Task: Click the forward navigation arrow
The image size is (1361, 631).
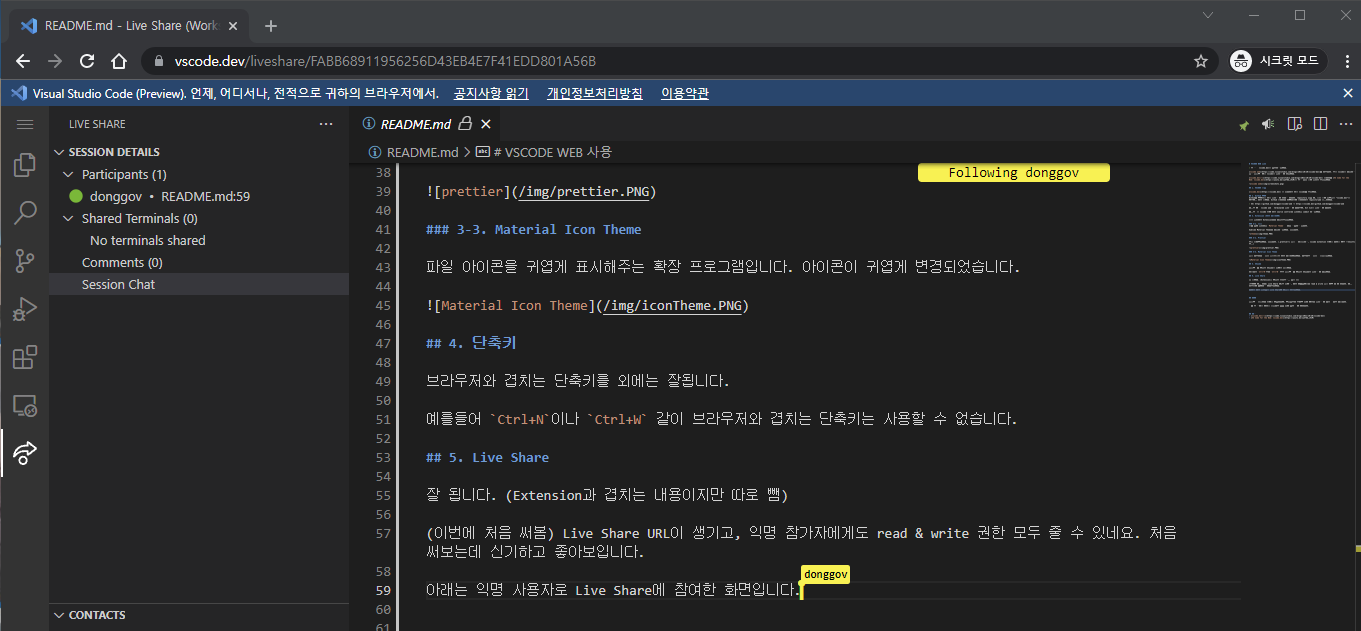Action: coord(55,61)
